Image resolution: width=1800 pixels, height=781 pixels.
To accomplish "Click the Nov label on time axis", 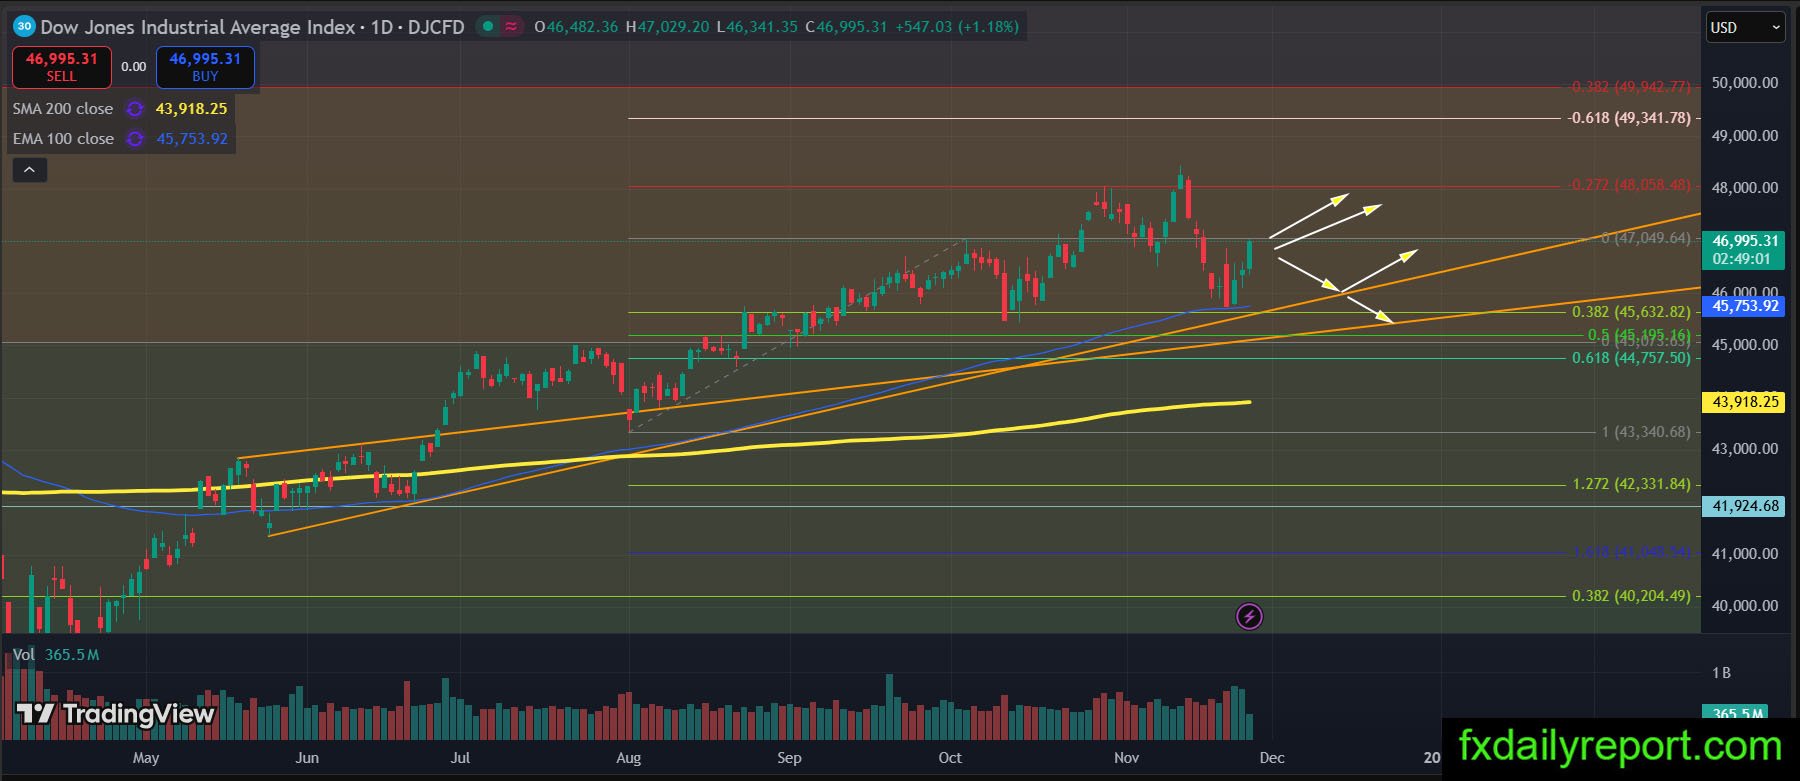I will [1126, 758].
